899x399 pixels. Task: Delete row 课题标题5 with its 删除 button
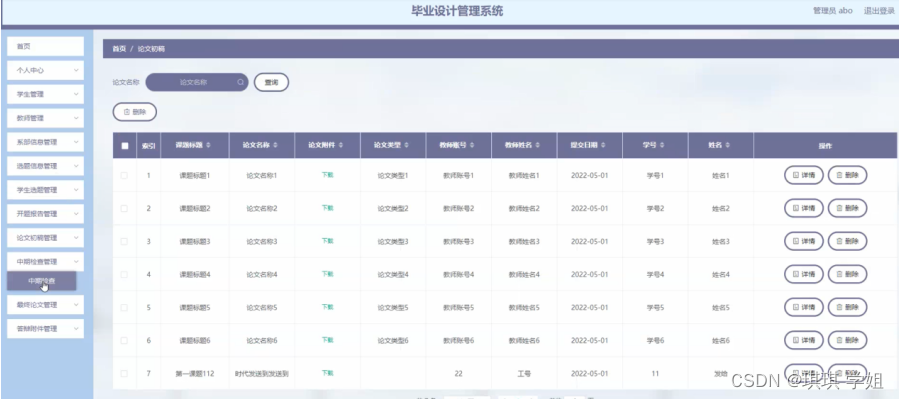tap(847, 307)
